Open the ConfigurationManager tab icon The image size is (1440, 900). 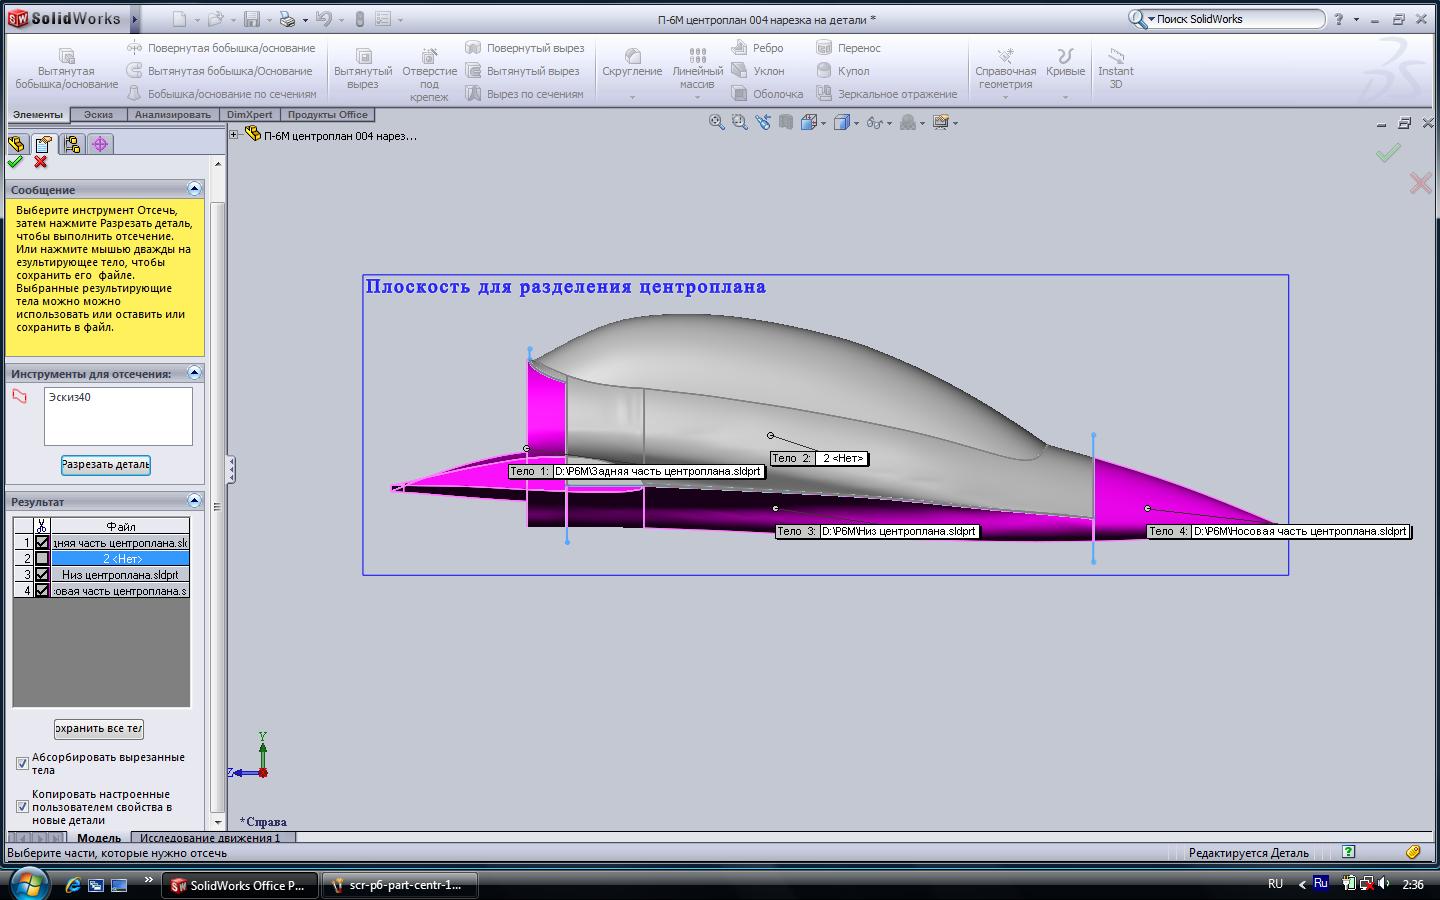71,144
